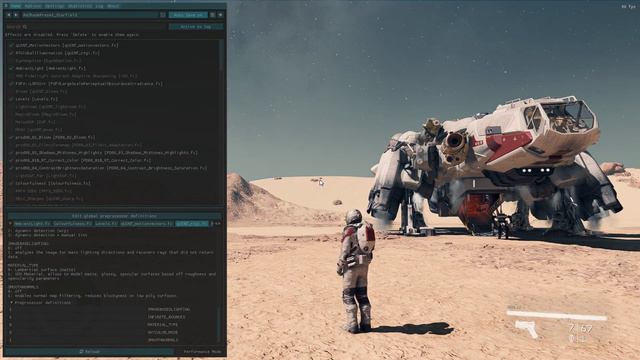
Task: Select the disabled Lightroom effect row
Action: [51, 107]
